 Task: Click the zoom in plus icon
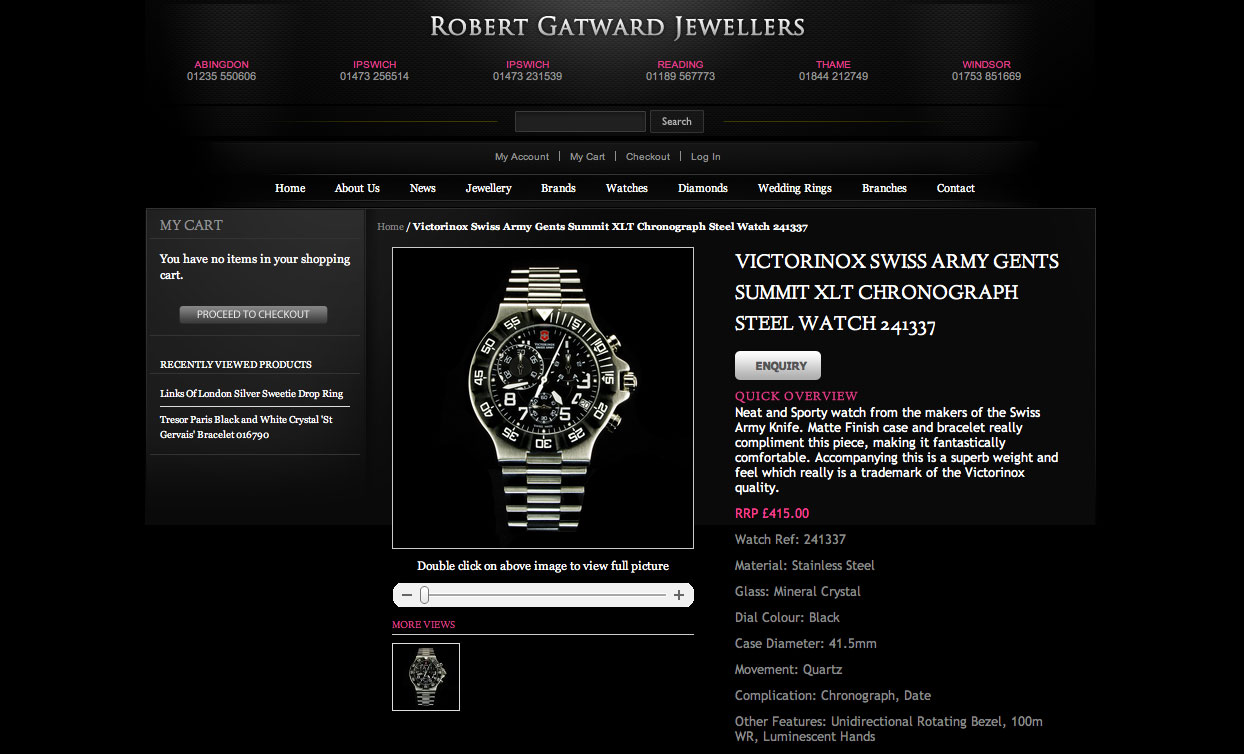pyautogui.click(x=679, y=595)
